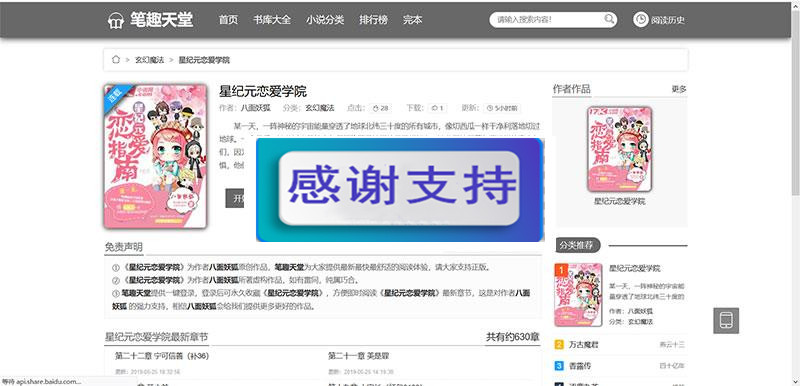Click the 星纪元恋爱学院最新章节 heading
800x386 pixels.
point(156,337)
